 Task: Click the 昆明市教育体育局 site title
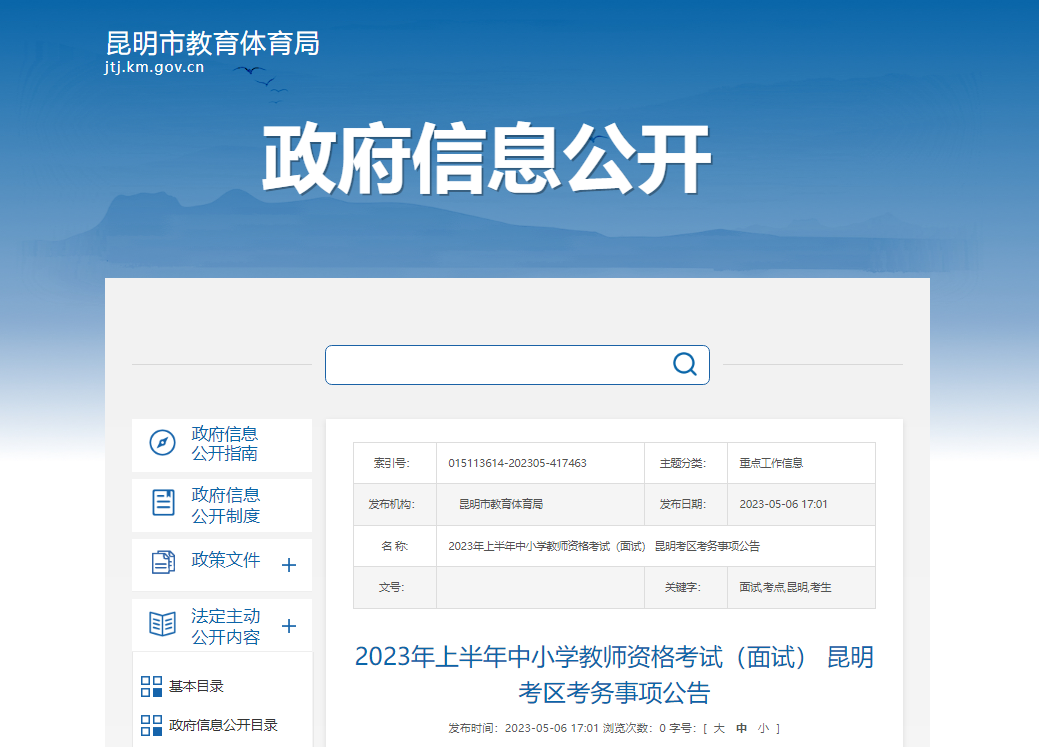[x=212, y=43]
